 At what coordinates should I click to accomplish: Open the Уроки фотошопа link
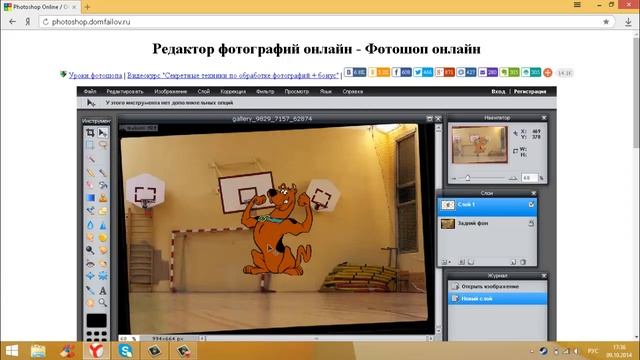pos(96,75)
